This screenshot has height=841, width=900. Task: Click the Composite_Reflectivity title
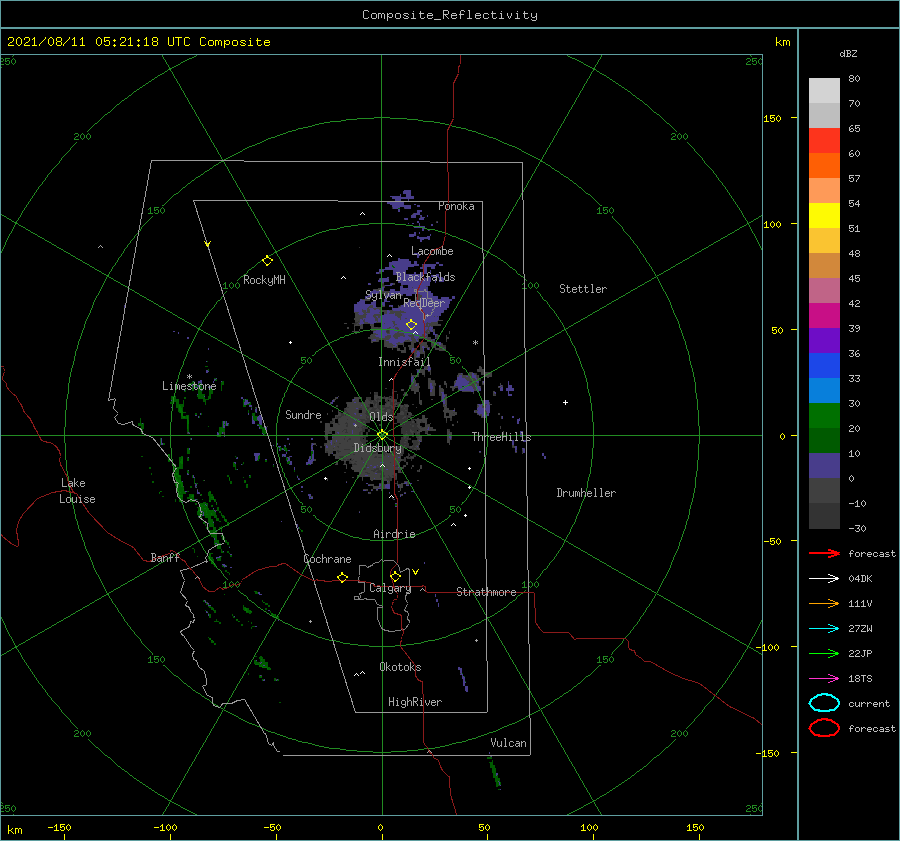tap(449, 15)
